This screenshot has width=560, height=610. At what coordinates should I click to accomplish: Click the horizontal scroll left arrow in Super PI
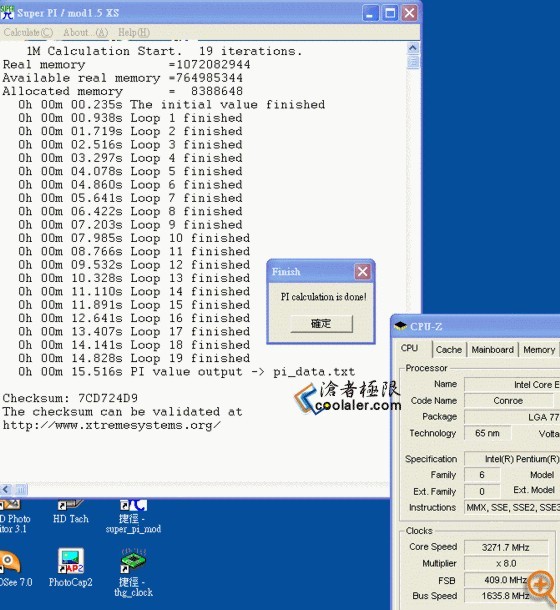pyautogui.click(x=6, y=489)
